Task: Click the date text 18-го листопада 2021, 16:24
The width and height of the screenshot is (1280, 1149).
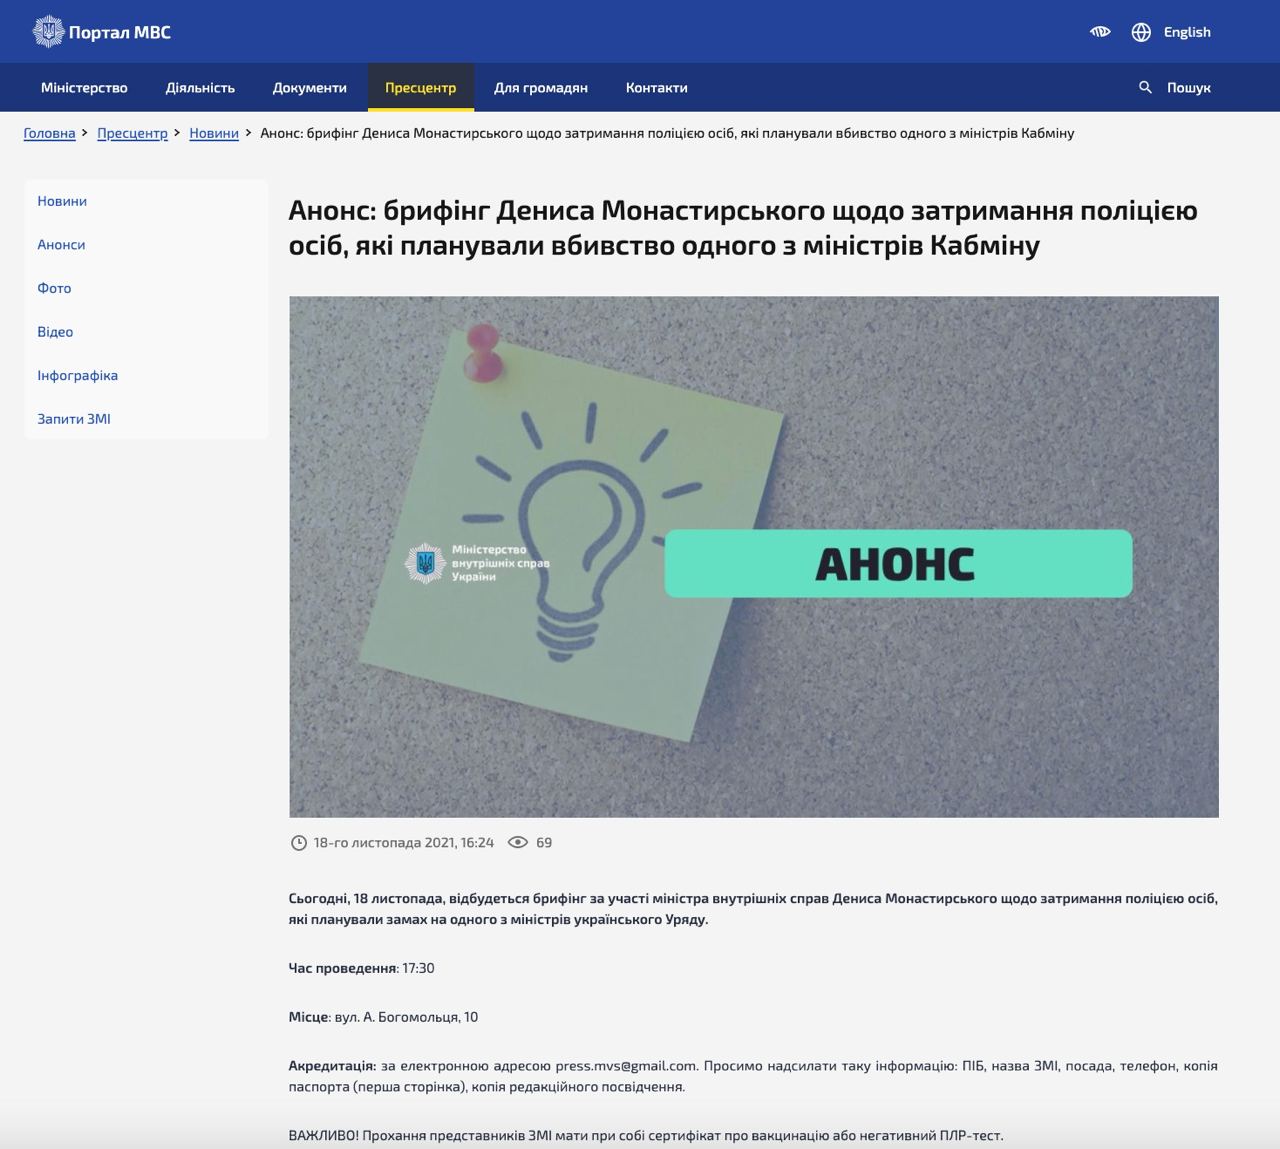Action: (403, 843)
